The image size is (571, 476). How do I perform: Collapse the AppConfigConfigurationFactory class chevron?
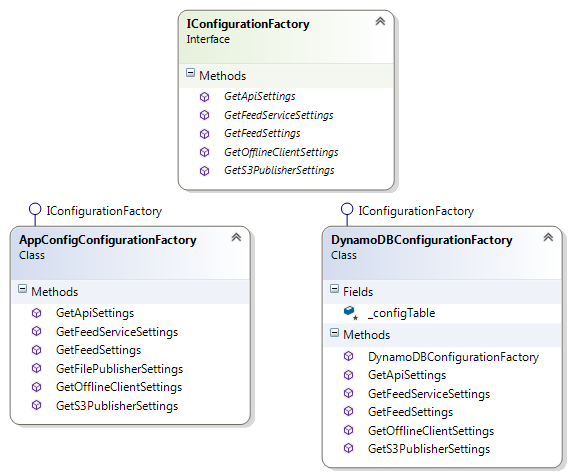click(x=236, y=237)
